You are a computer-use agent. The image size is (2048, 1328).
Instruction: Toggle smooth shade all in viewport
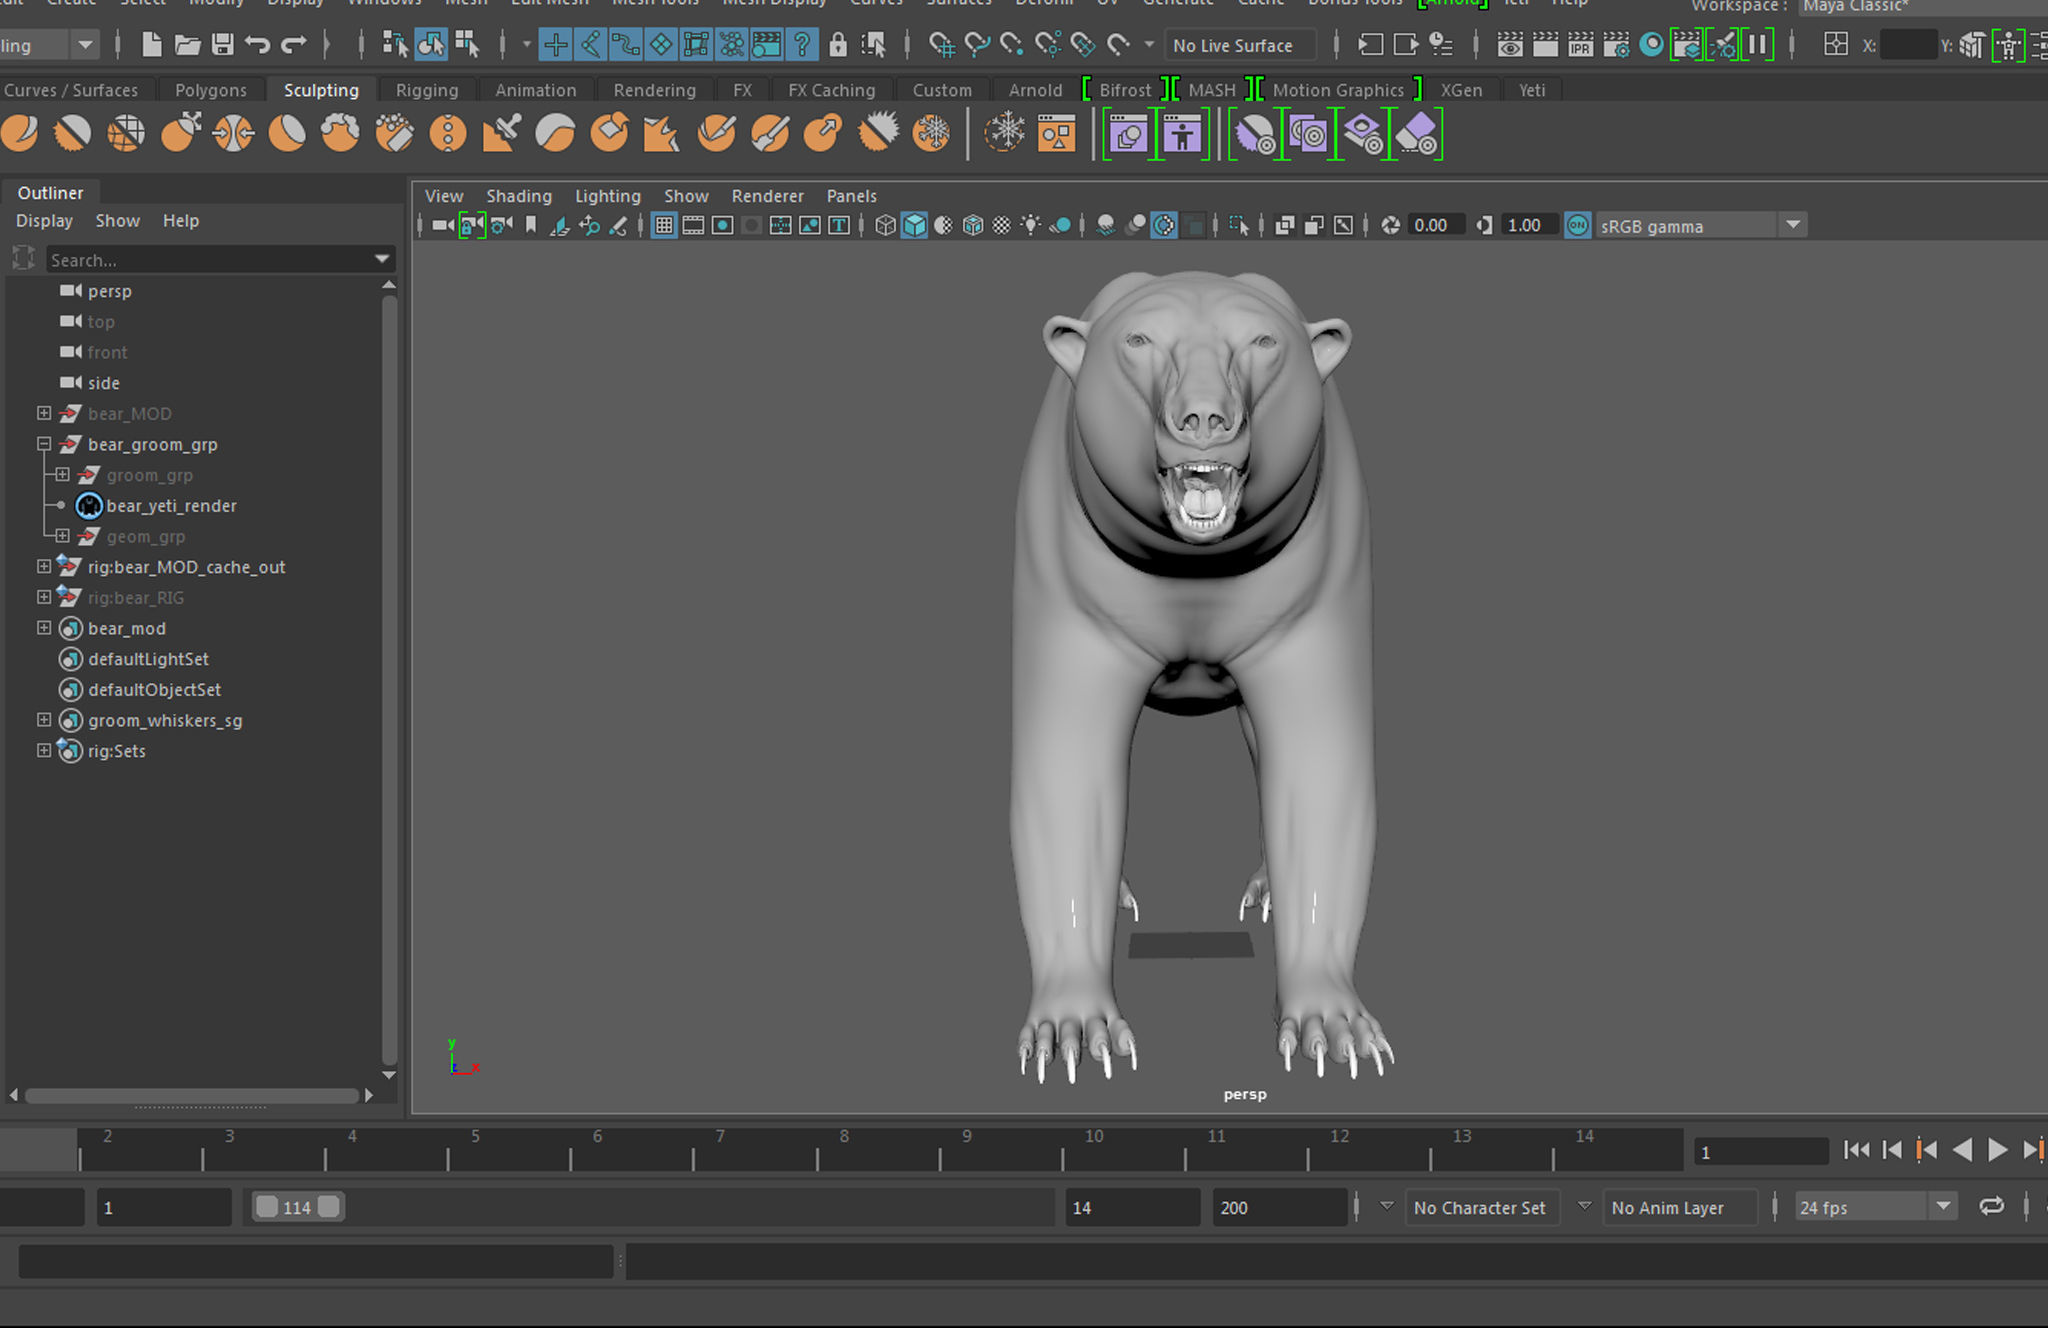pos(914,225)
